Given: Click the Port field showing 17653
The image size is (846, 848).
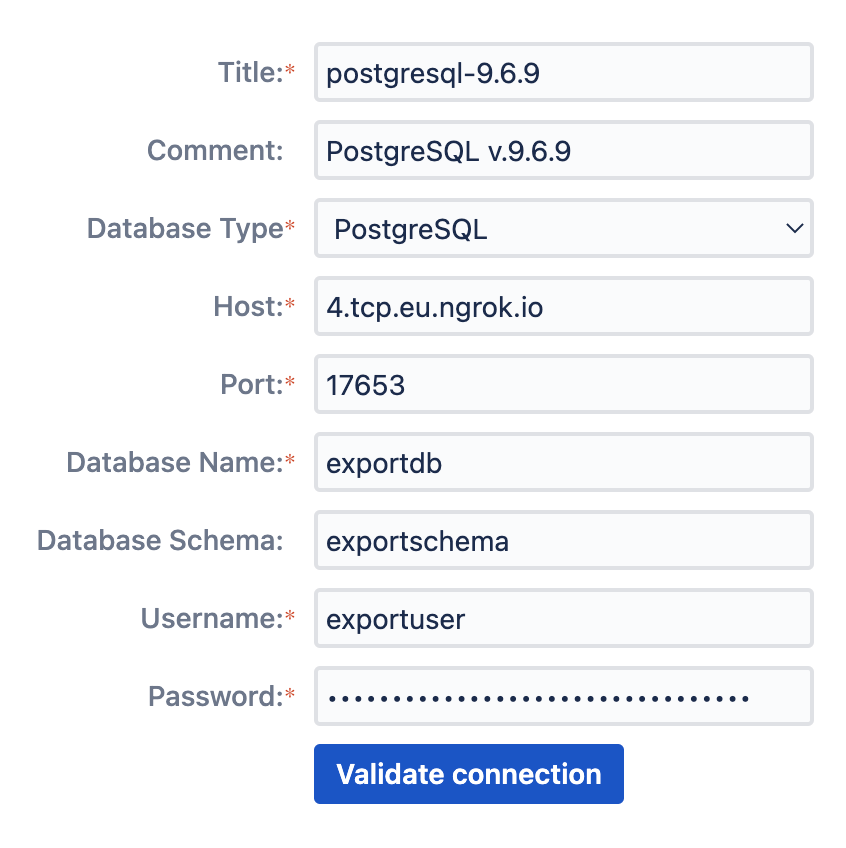Looking at the screenshot, I should [x=563, y=385].
